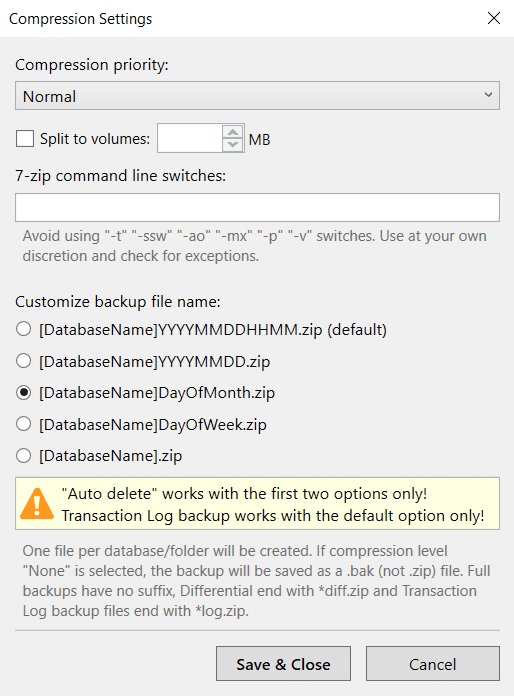Decrease volume size with down arrow
This screenshot has width=514, height=696.
point(233,145)
